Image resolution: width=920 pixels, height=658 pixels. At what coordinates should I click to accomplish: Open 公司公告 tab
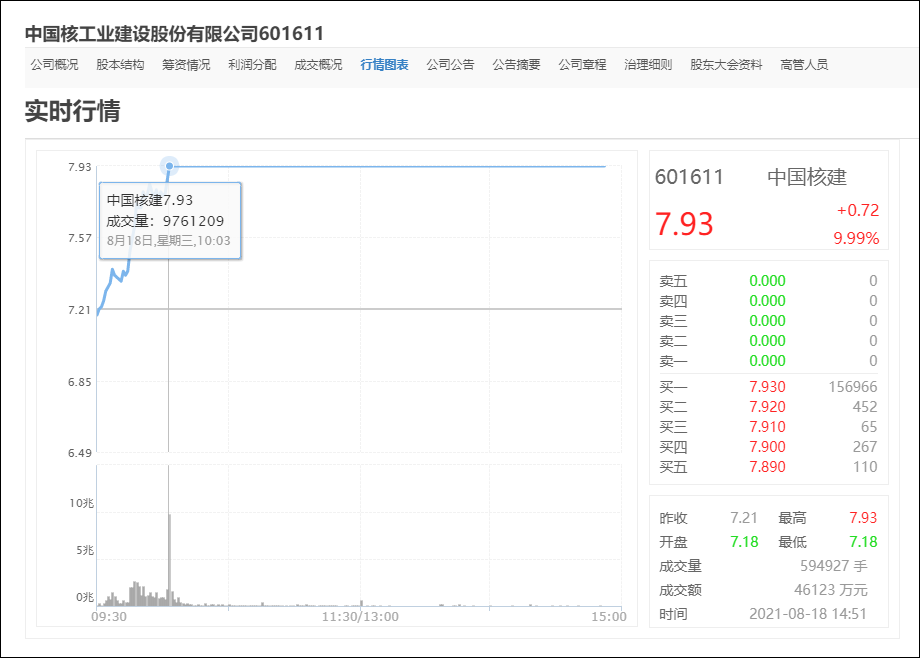click(x=450, y=65)
